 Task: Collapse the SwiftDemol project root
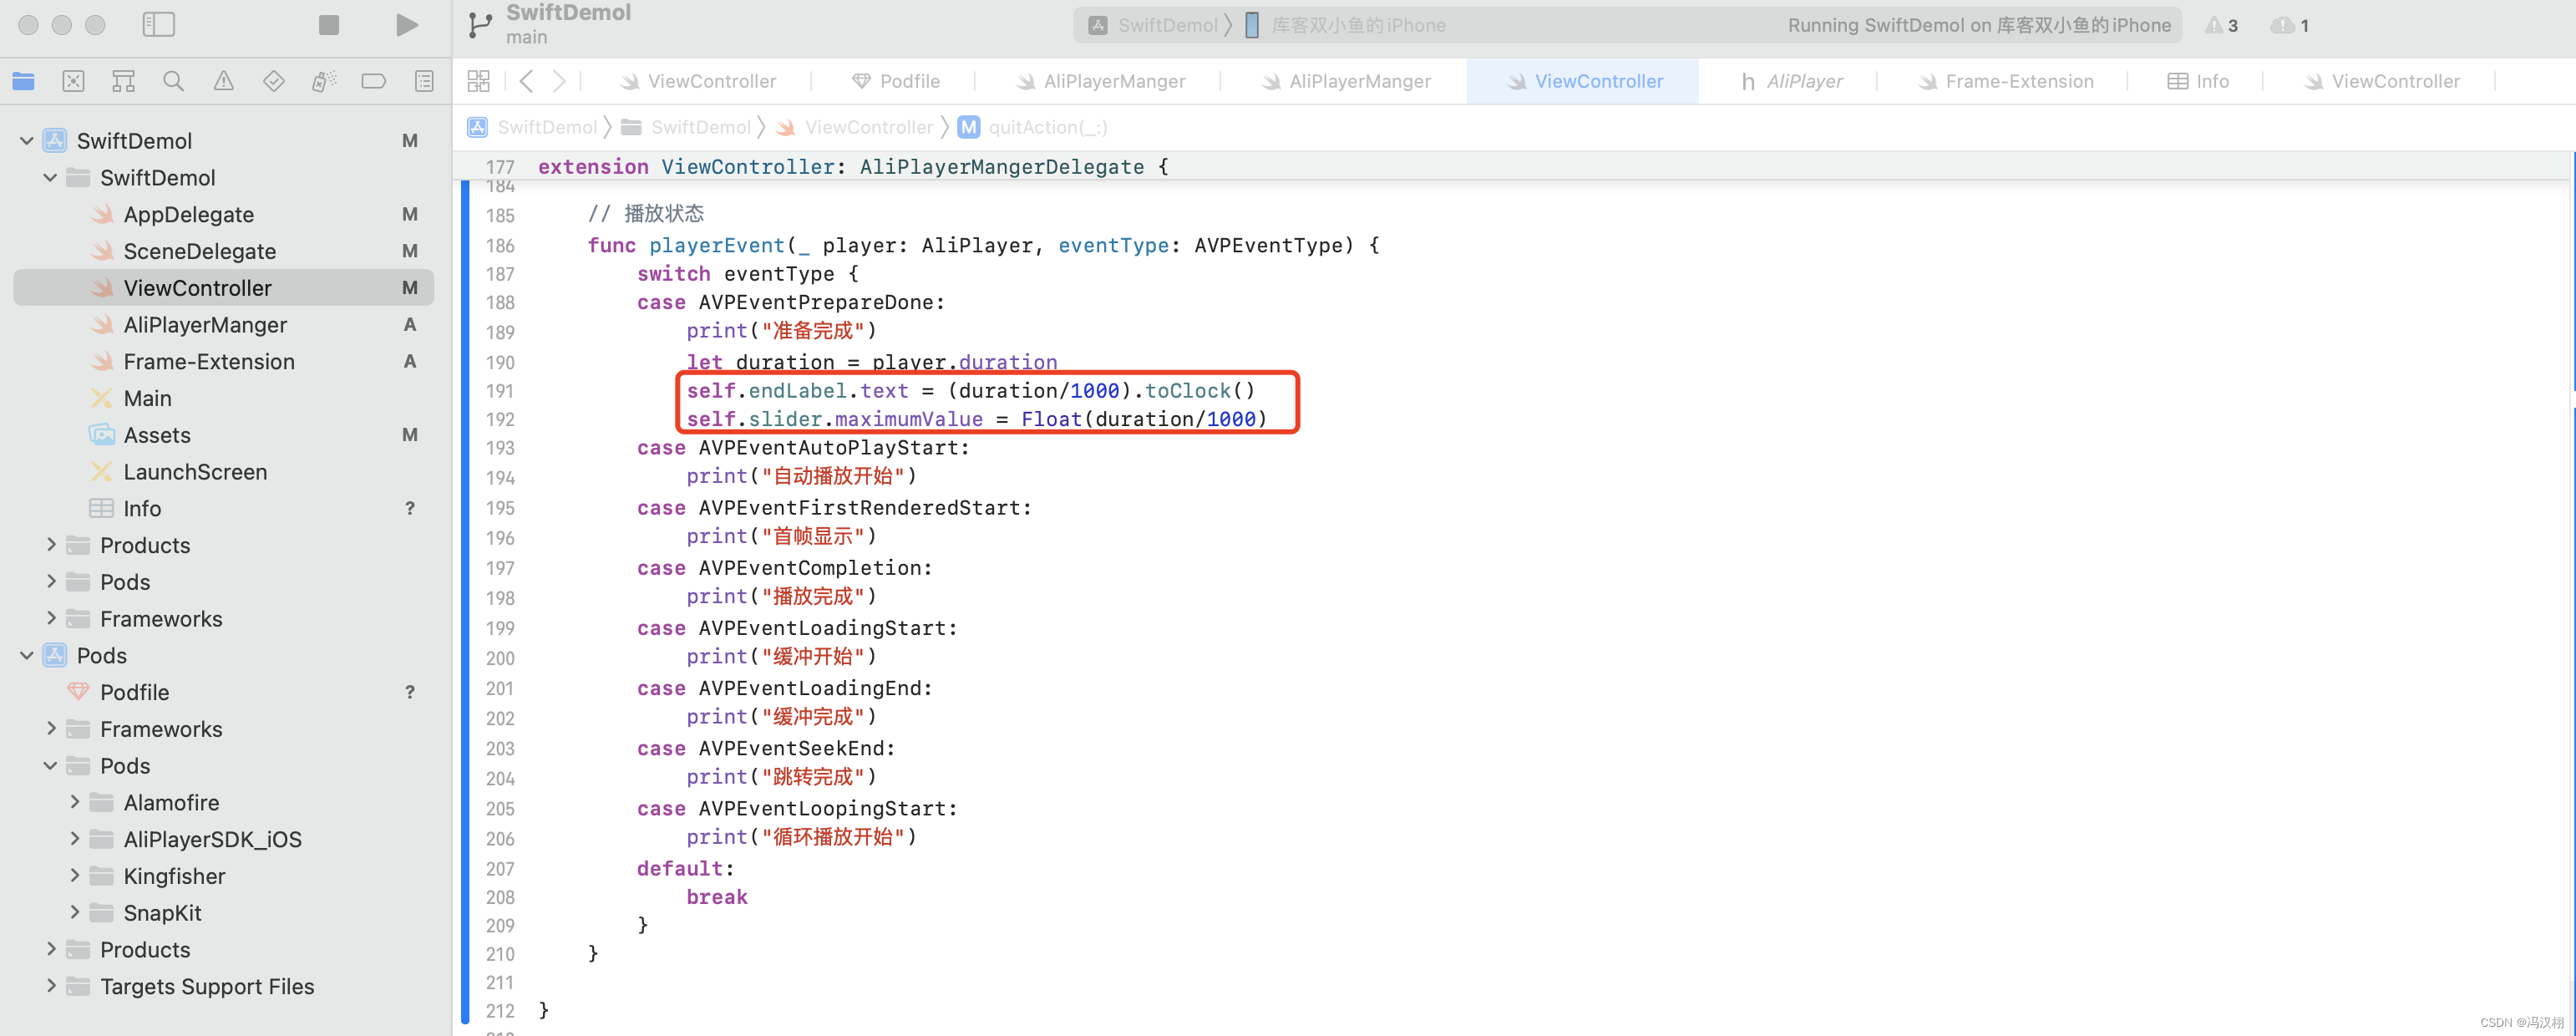click(27, 141)
